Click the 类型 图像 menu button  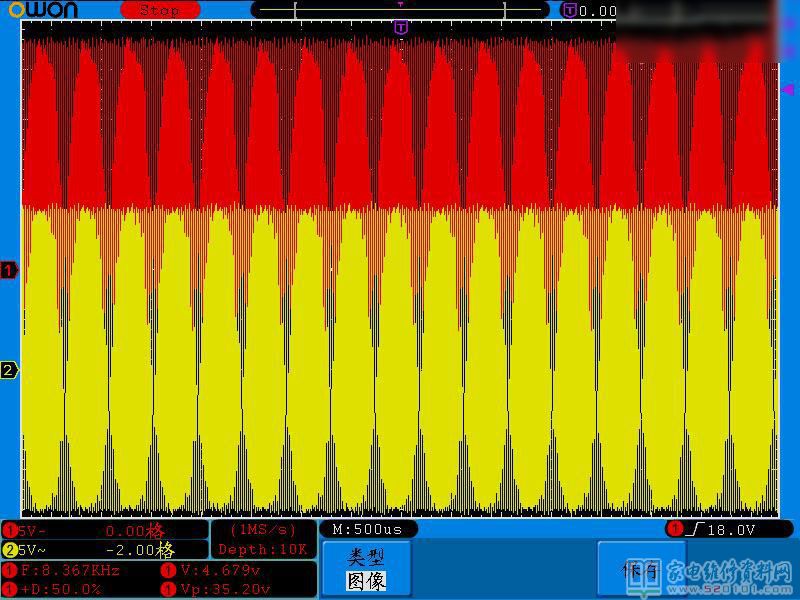click(x=367, y=569)
